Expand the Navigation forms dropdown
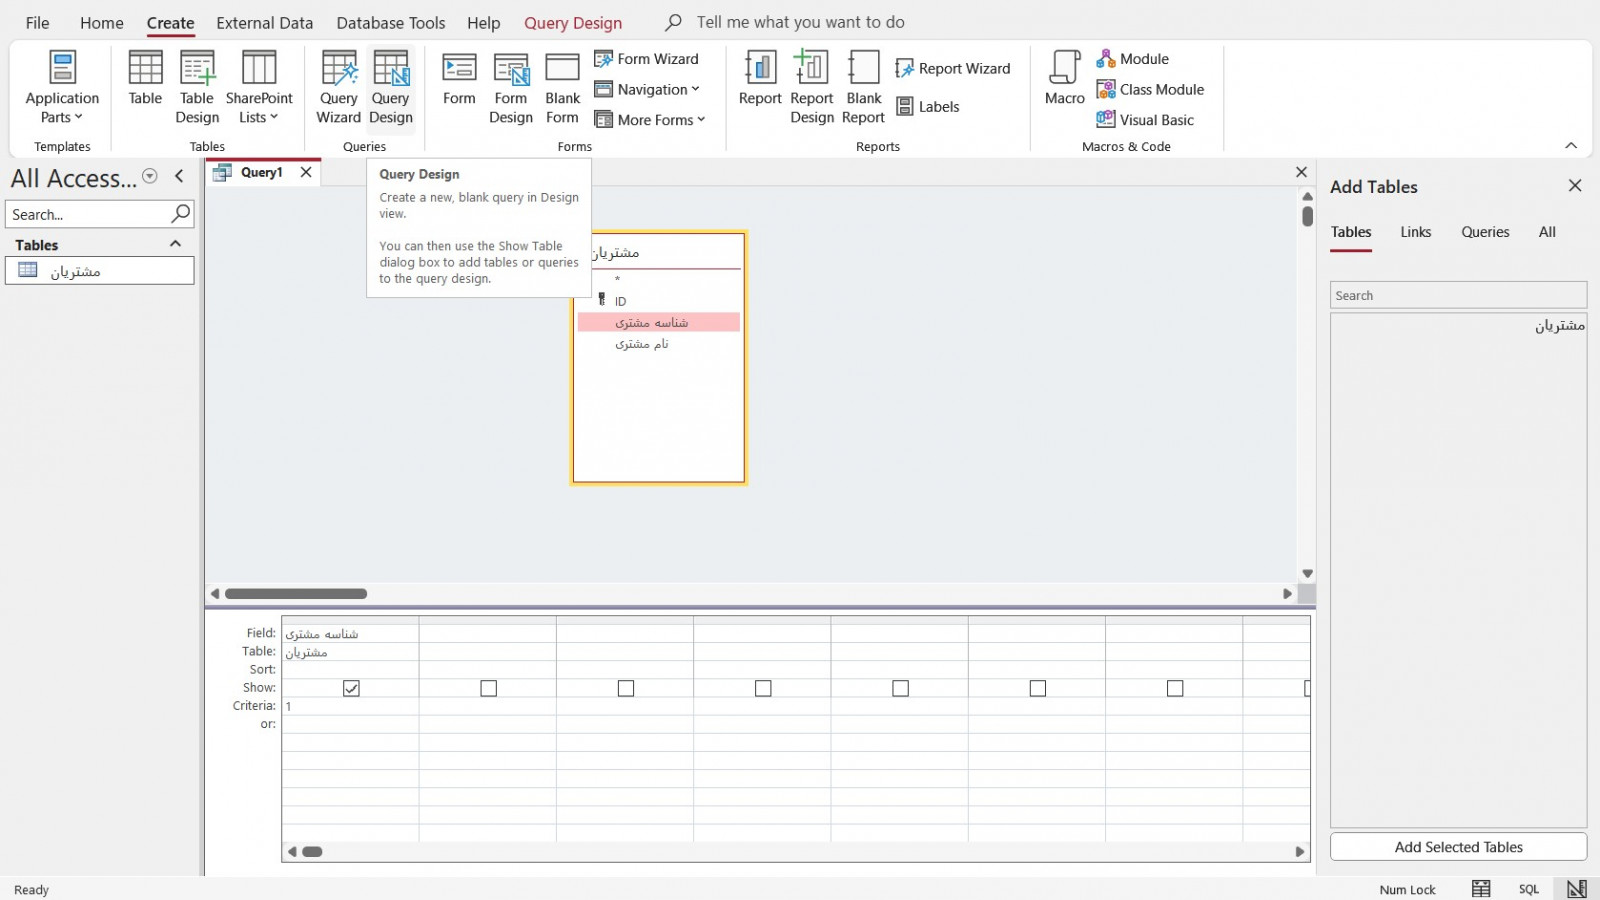 click(647, 89)
